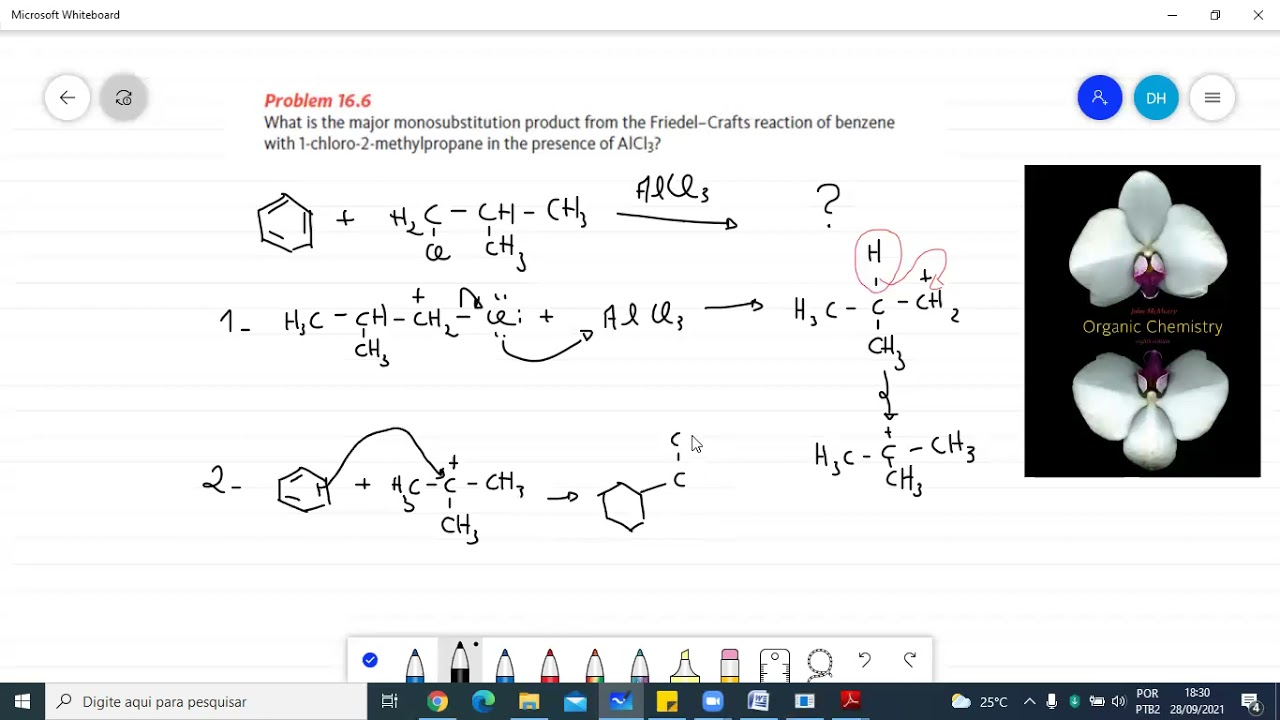Open Sticky Notes from taskbar

pos(667,701)
